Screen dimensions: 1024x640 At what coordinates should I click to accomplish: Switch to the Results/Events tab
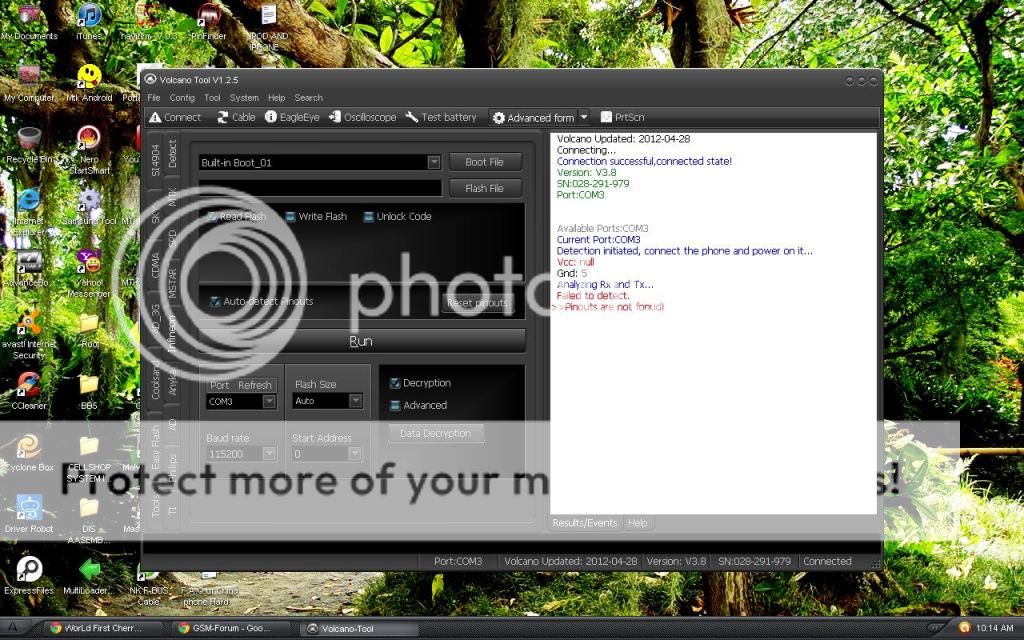tap(586, 523)
